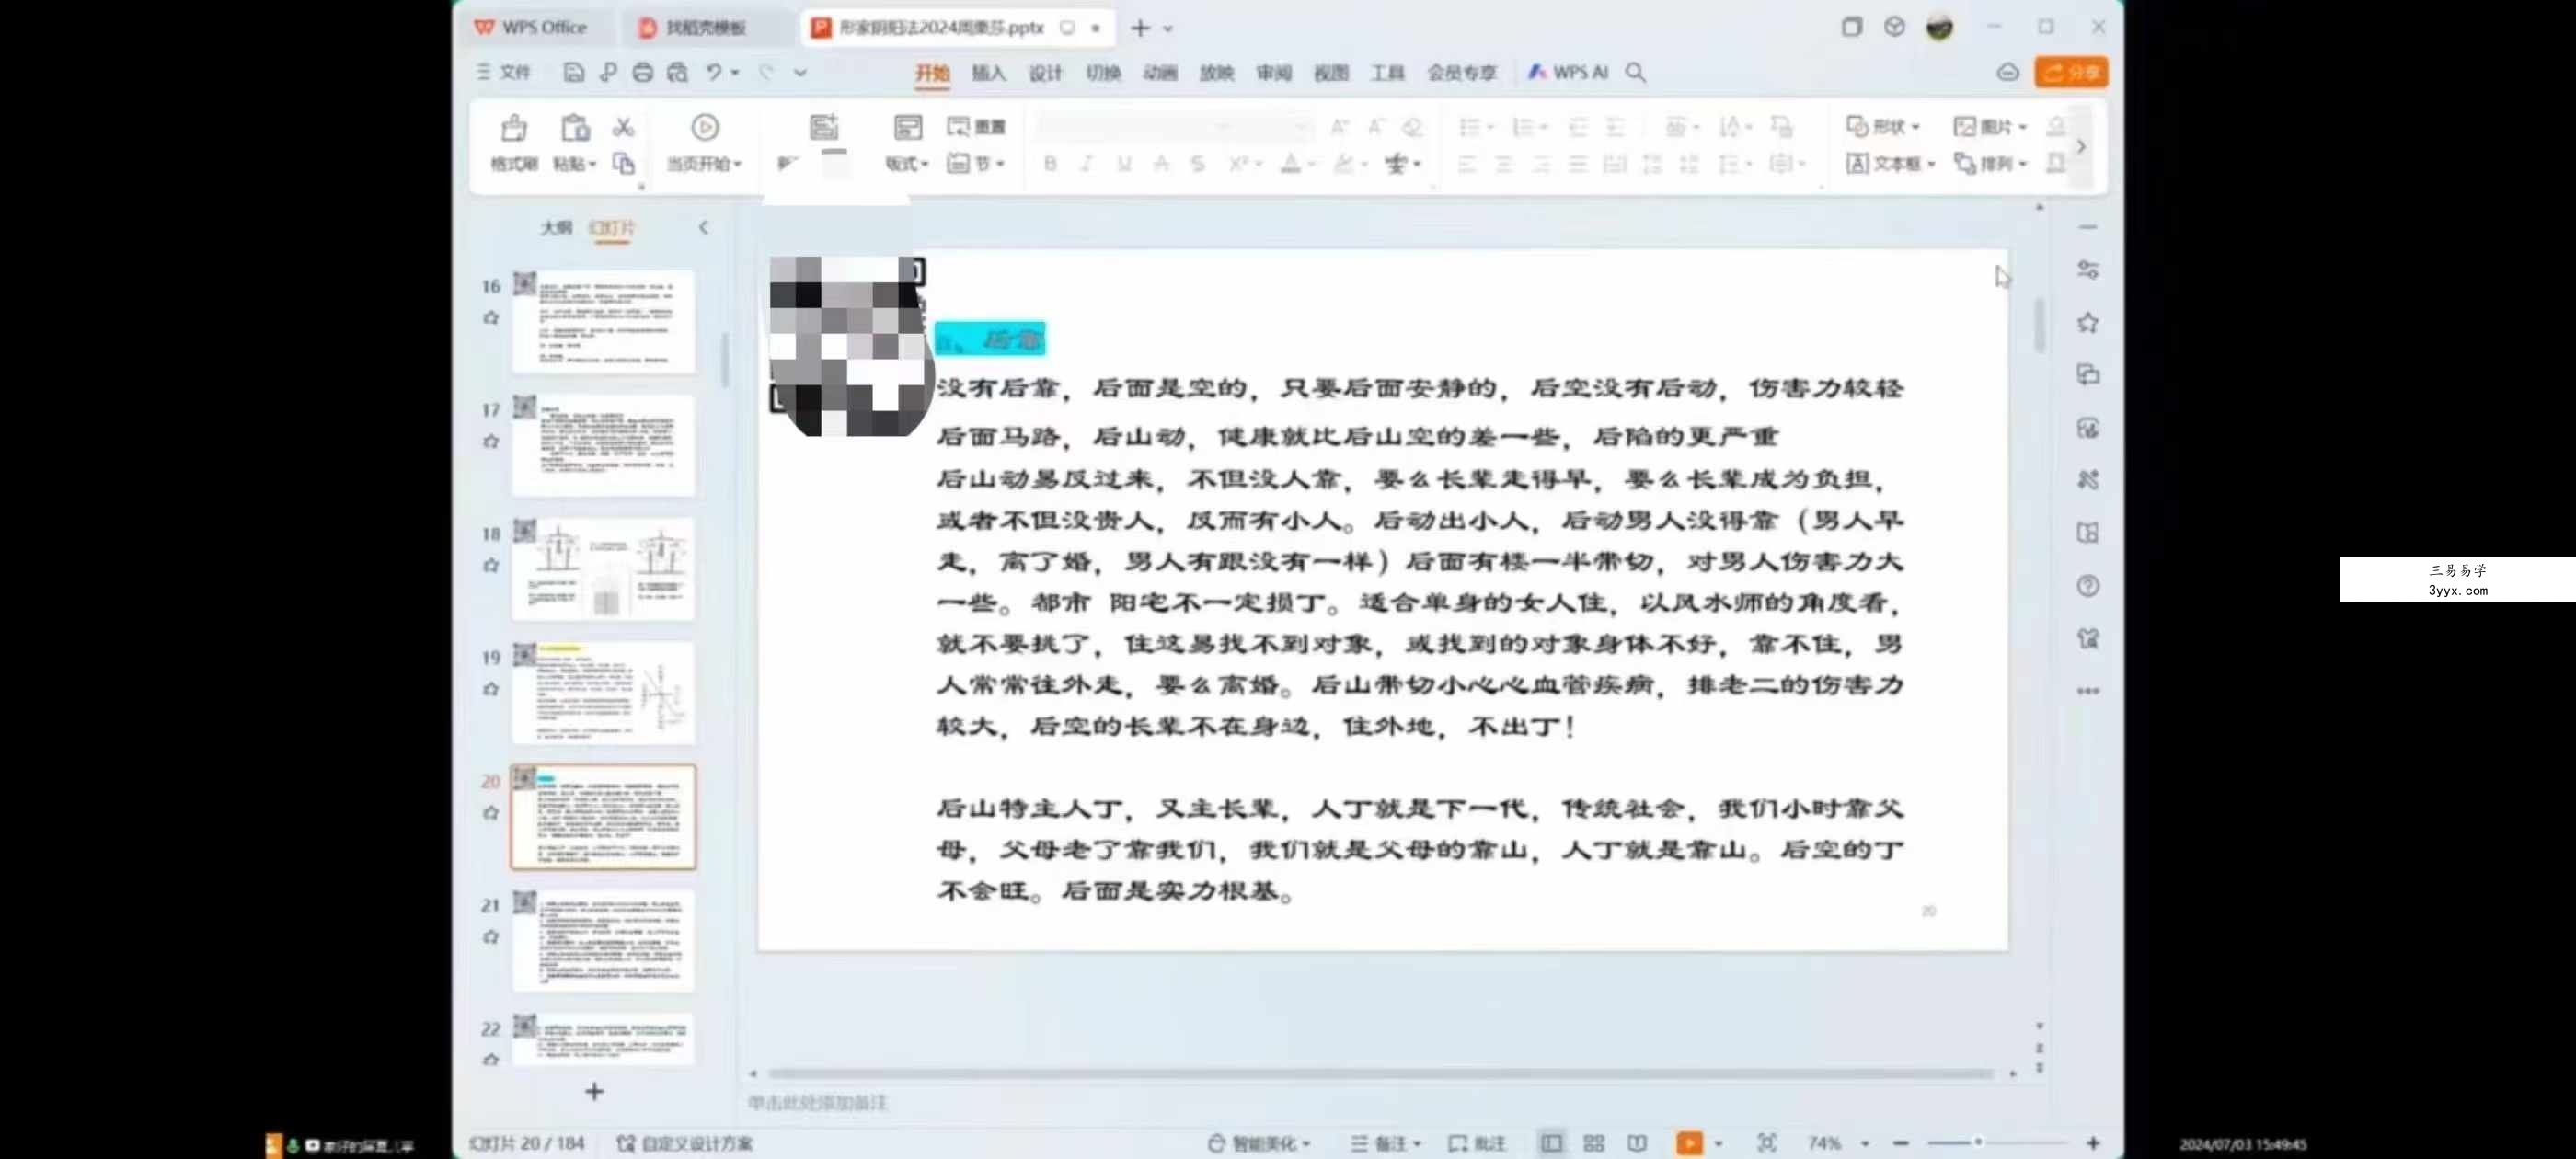Click the Reset (重置) slide button
2576x1159 pixels.
pos(976,126)
